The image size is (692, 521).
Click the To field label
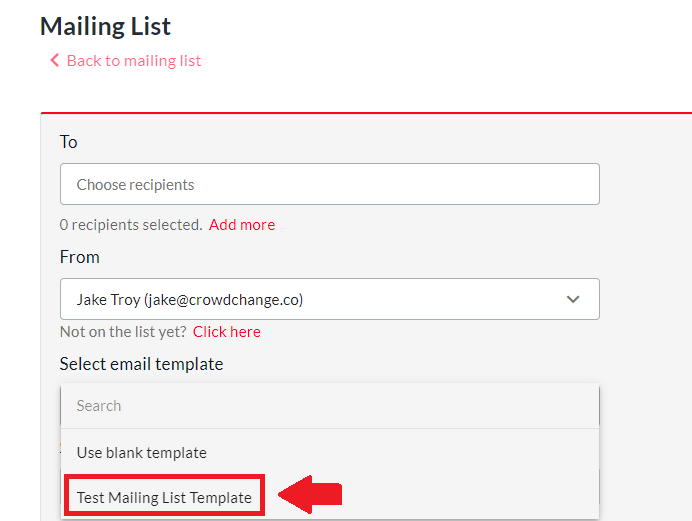pos(68,142)
